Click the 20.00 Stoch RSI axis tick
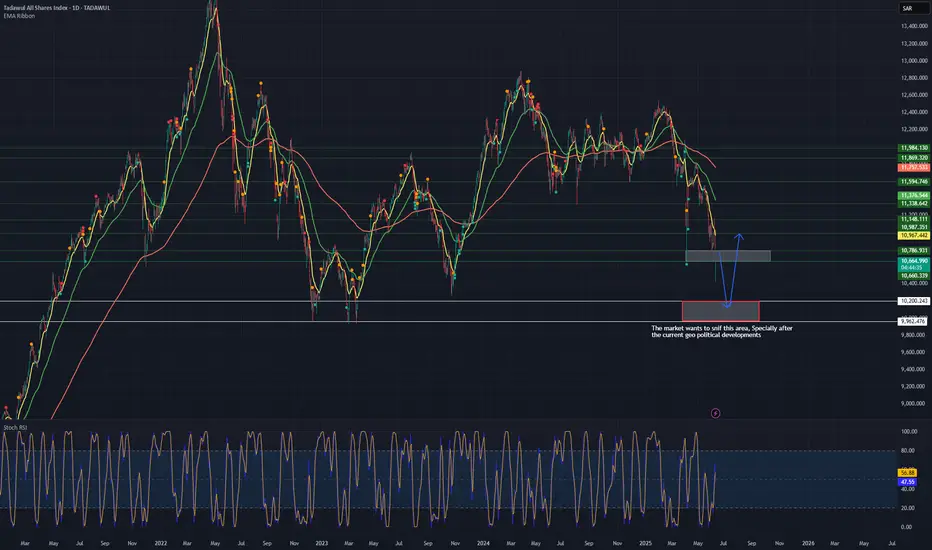This screenshot has height=550, width=932. [908, 508]
